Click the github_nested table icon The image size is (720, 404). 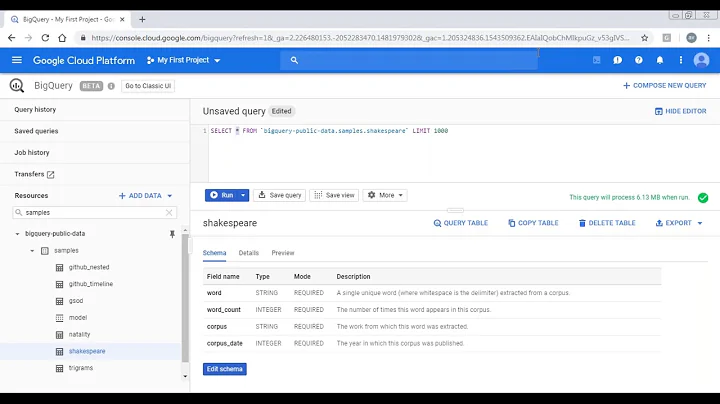(x=59, y=268)
